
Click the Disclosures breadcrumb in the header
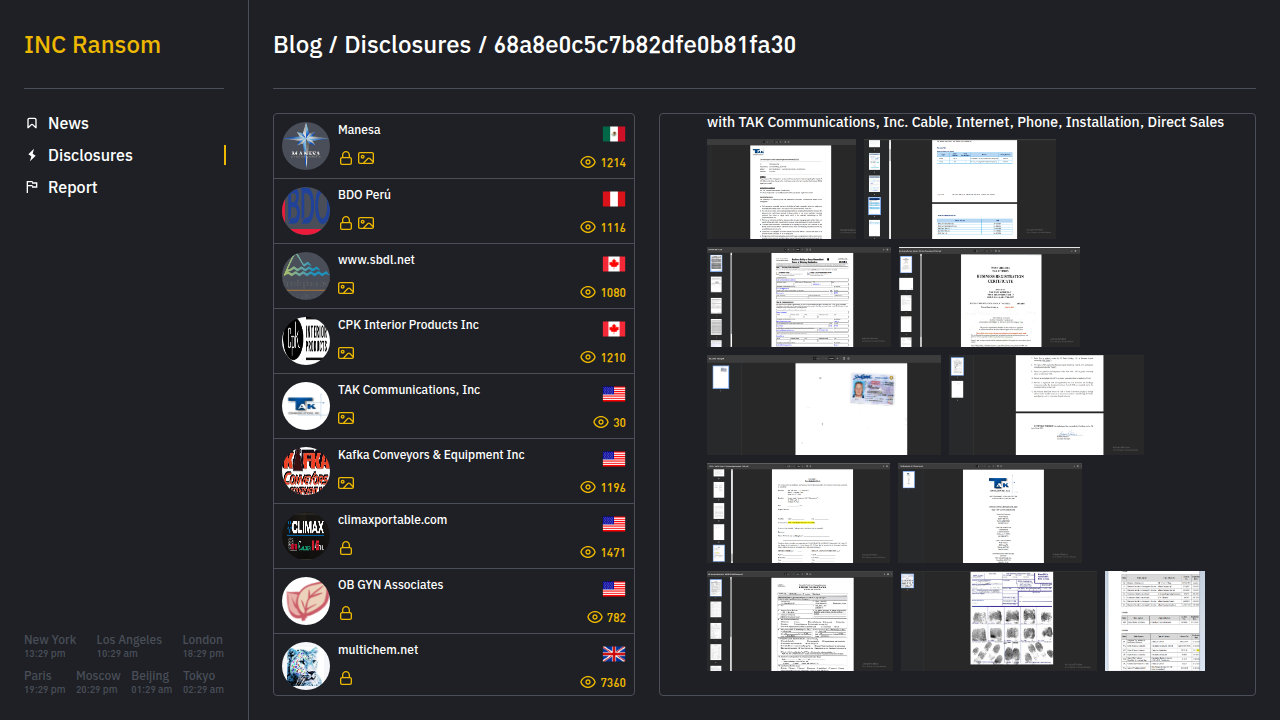click(x=407, y=45)
